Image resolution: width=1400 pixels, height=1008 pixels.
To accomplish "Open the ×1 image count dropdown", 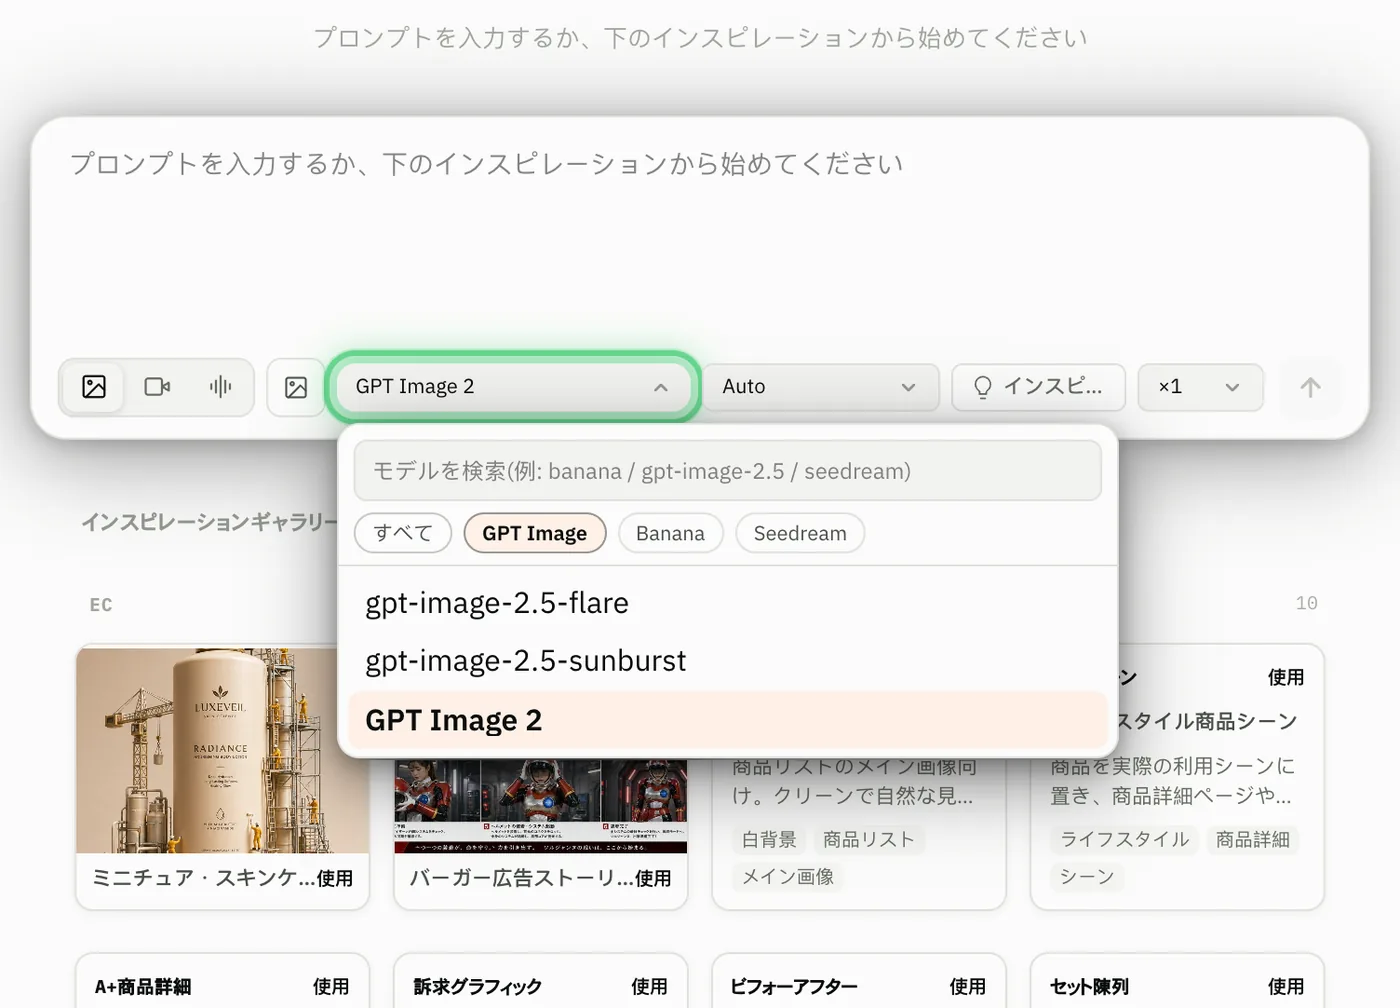I will (1200, 387).
